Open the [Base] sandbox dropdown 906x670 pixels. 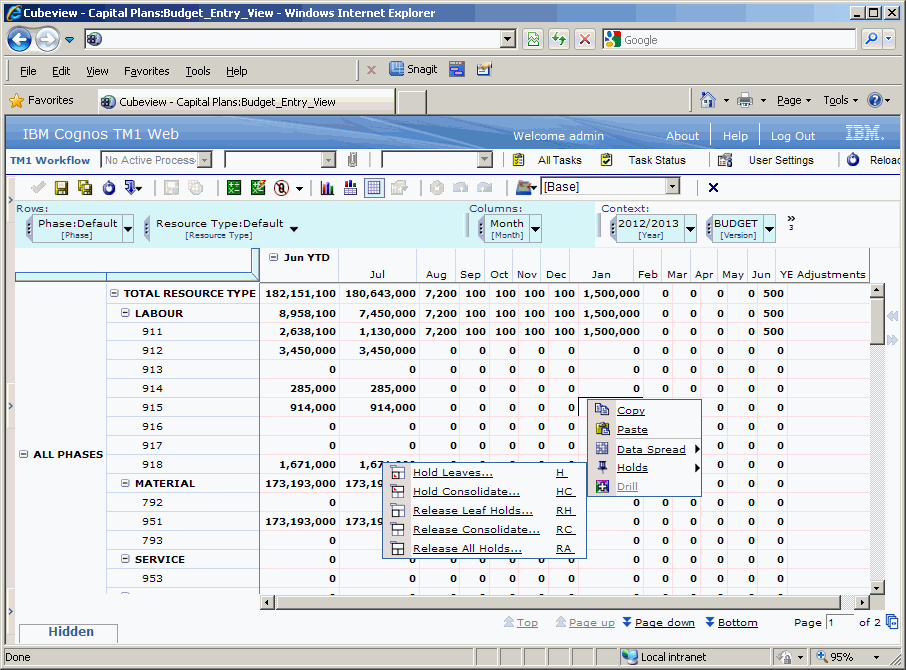tap(672, 187)
